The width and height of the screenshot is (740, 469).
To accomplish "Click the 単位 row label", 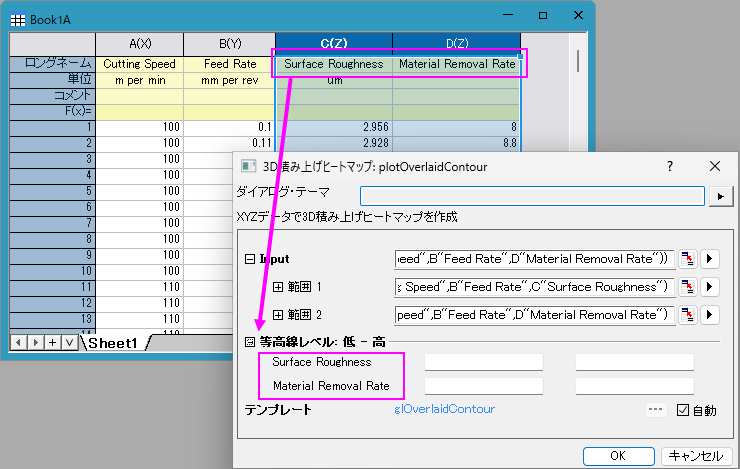I will (x=52, y=80).
